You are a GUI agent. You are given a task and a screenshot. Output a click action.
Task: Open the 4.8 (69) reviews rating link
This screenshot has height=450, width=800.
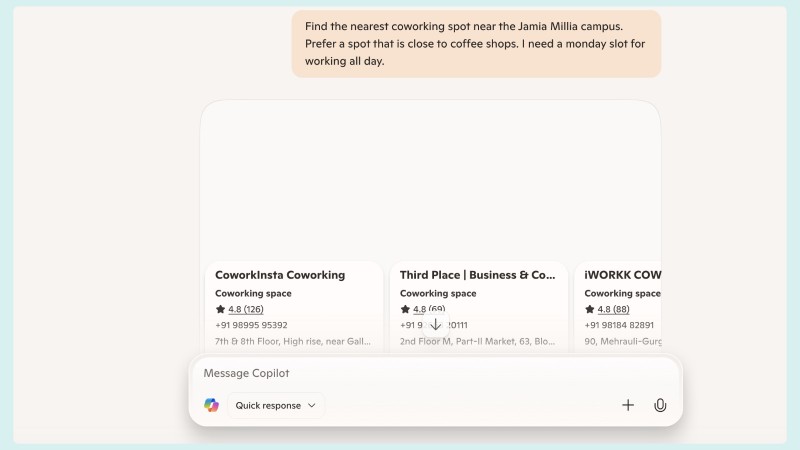point(429,309)
